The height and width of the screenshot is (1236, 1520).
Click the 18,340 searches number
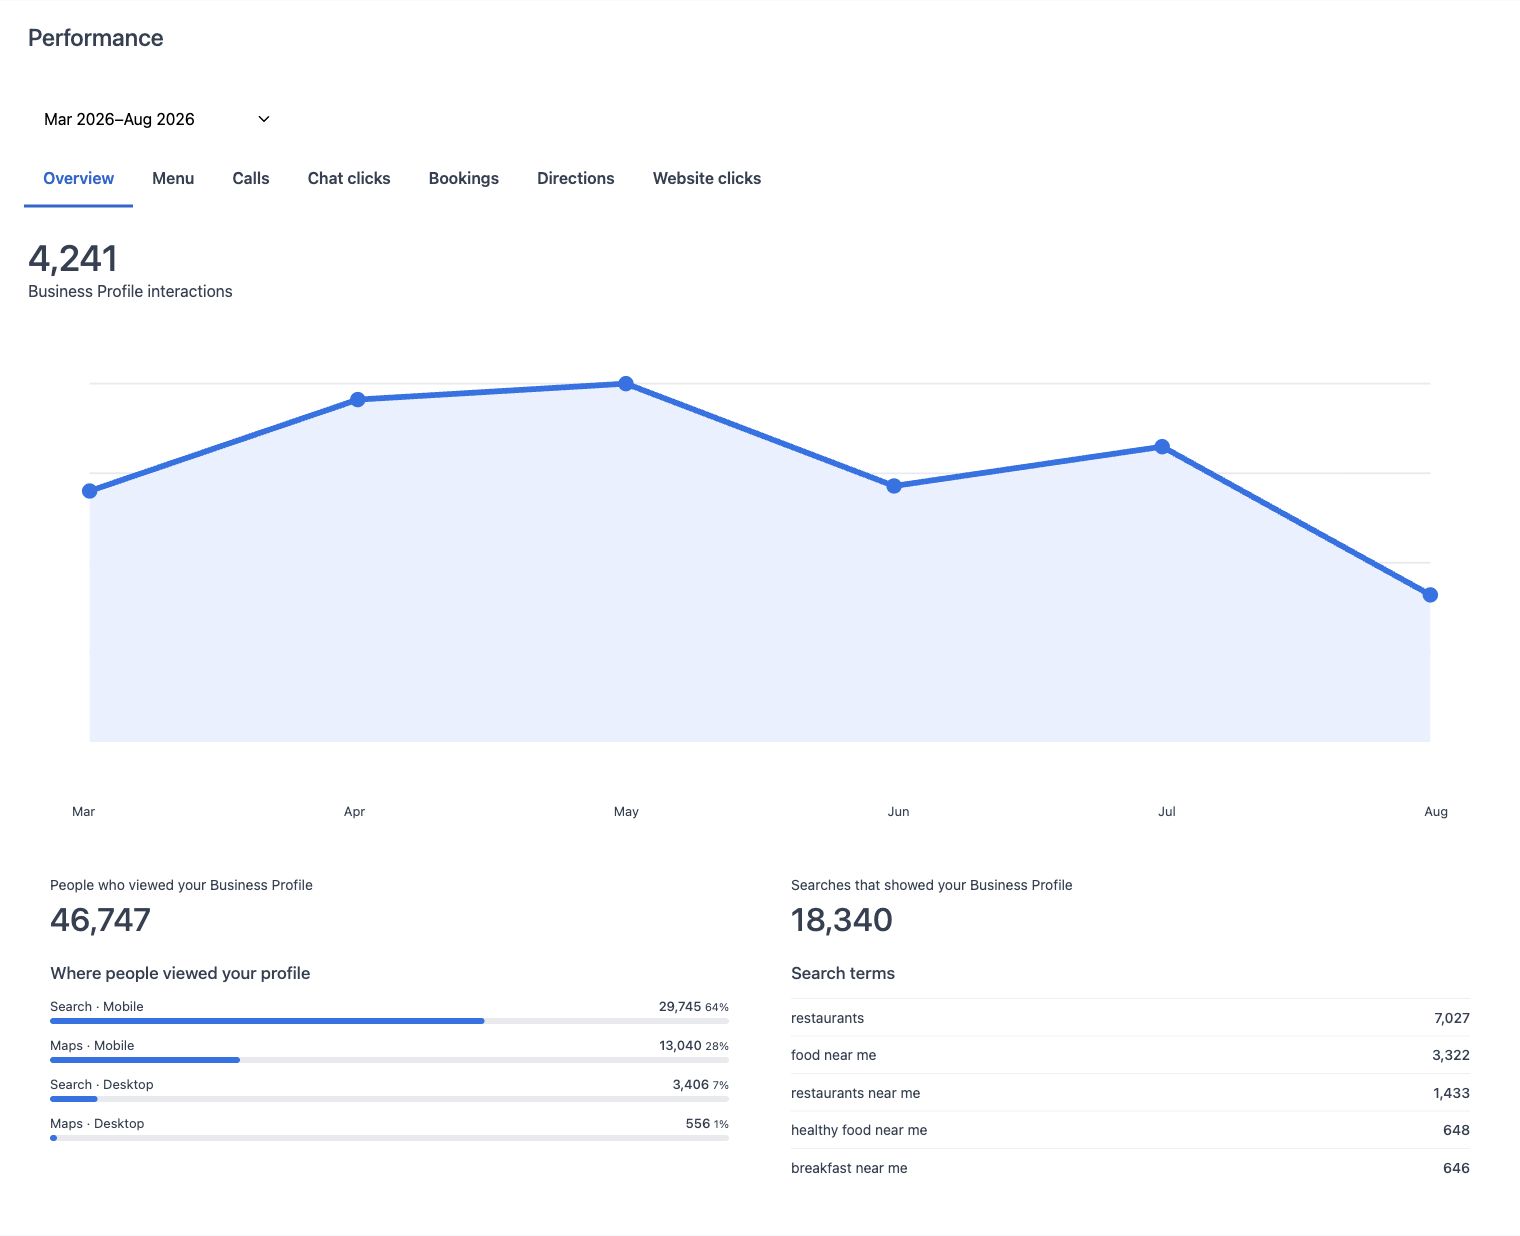tap(842, 920)
